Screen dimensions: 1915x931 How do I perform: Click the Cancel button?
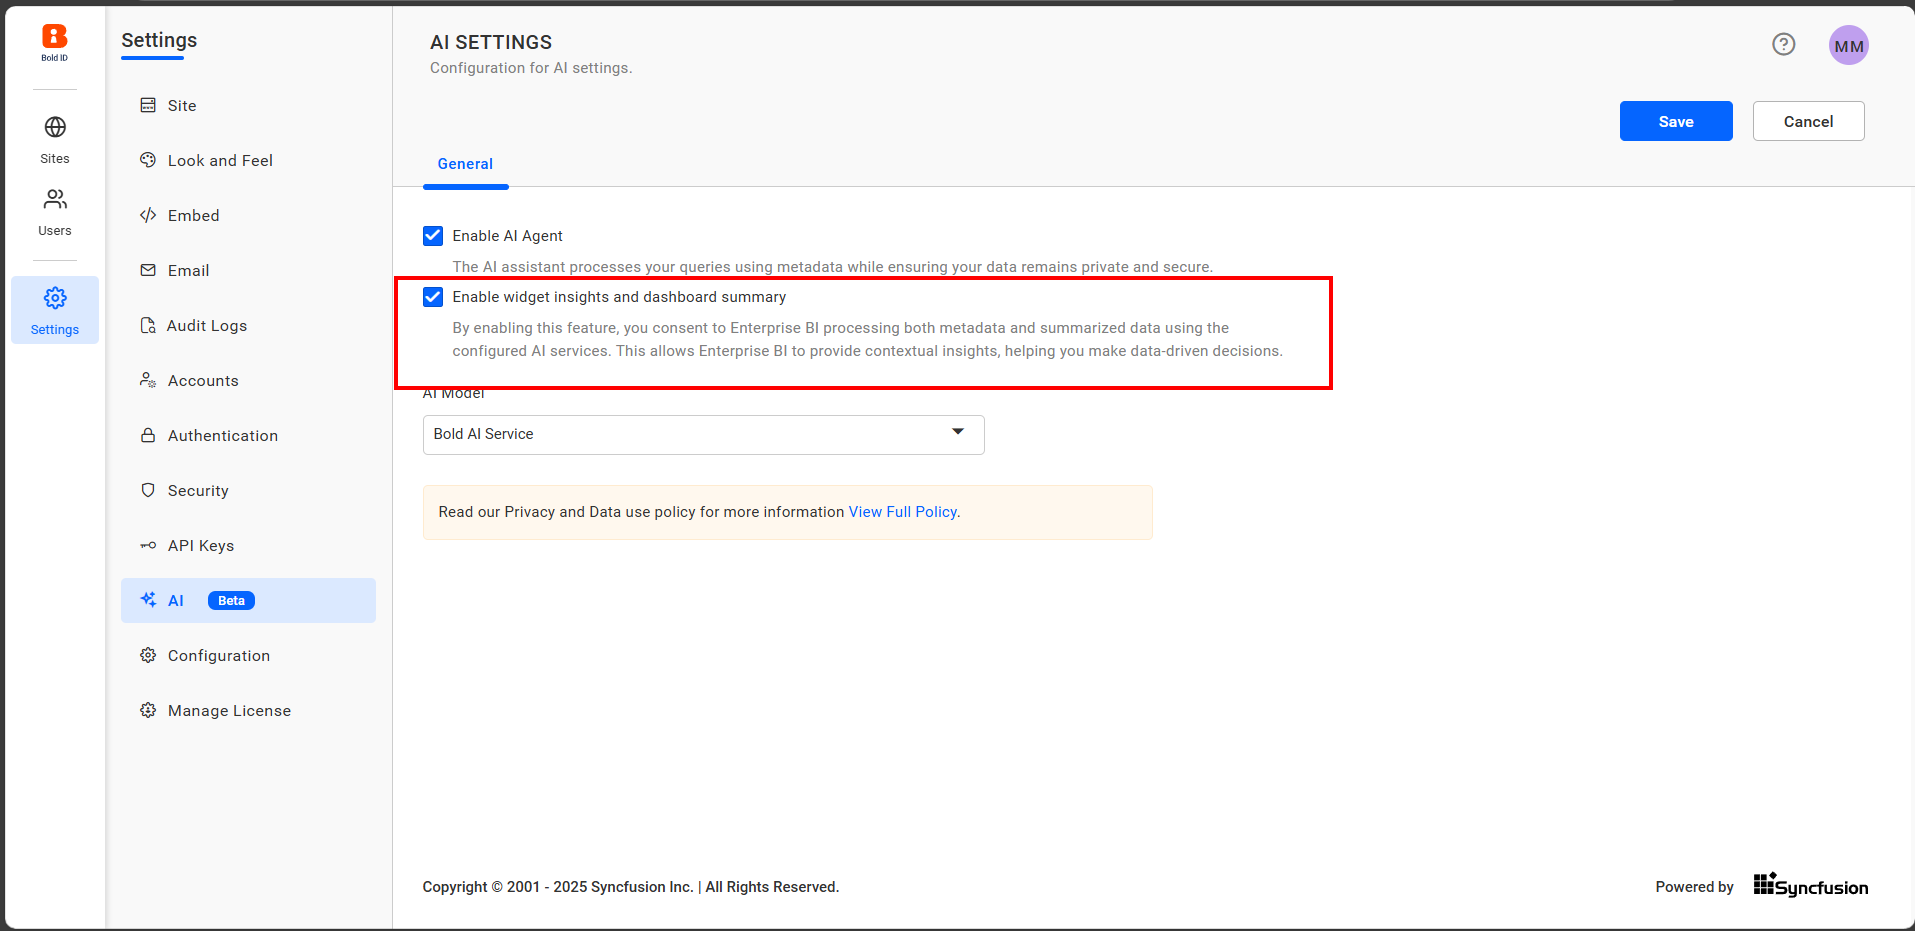pyautogui.click(x=1807, y=121)
